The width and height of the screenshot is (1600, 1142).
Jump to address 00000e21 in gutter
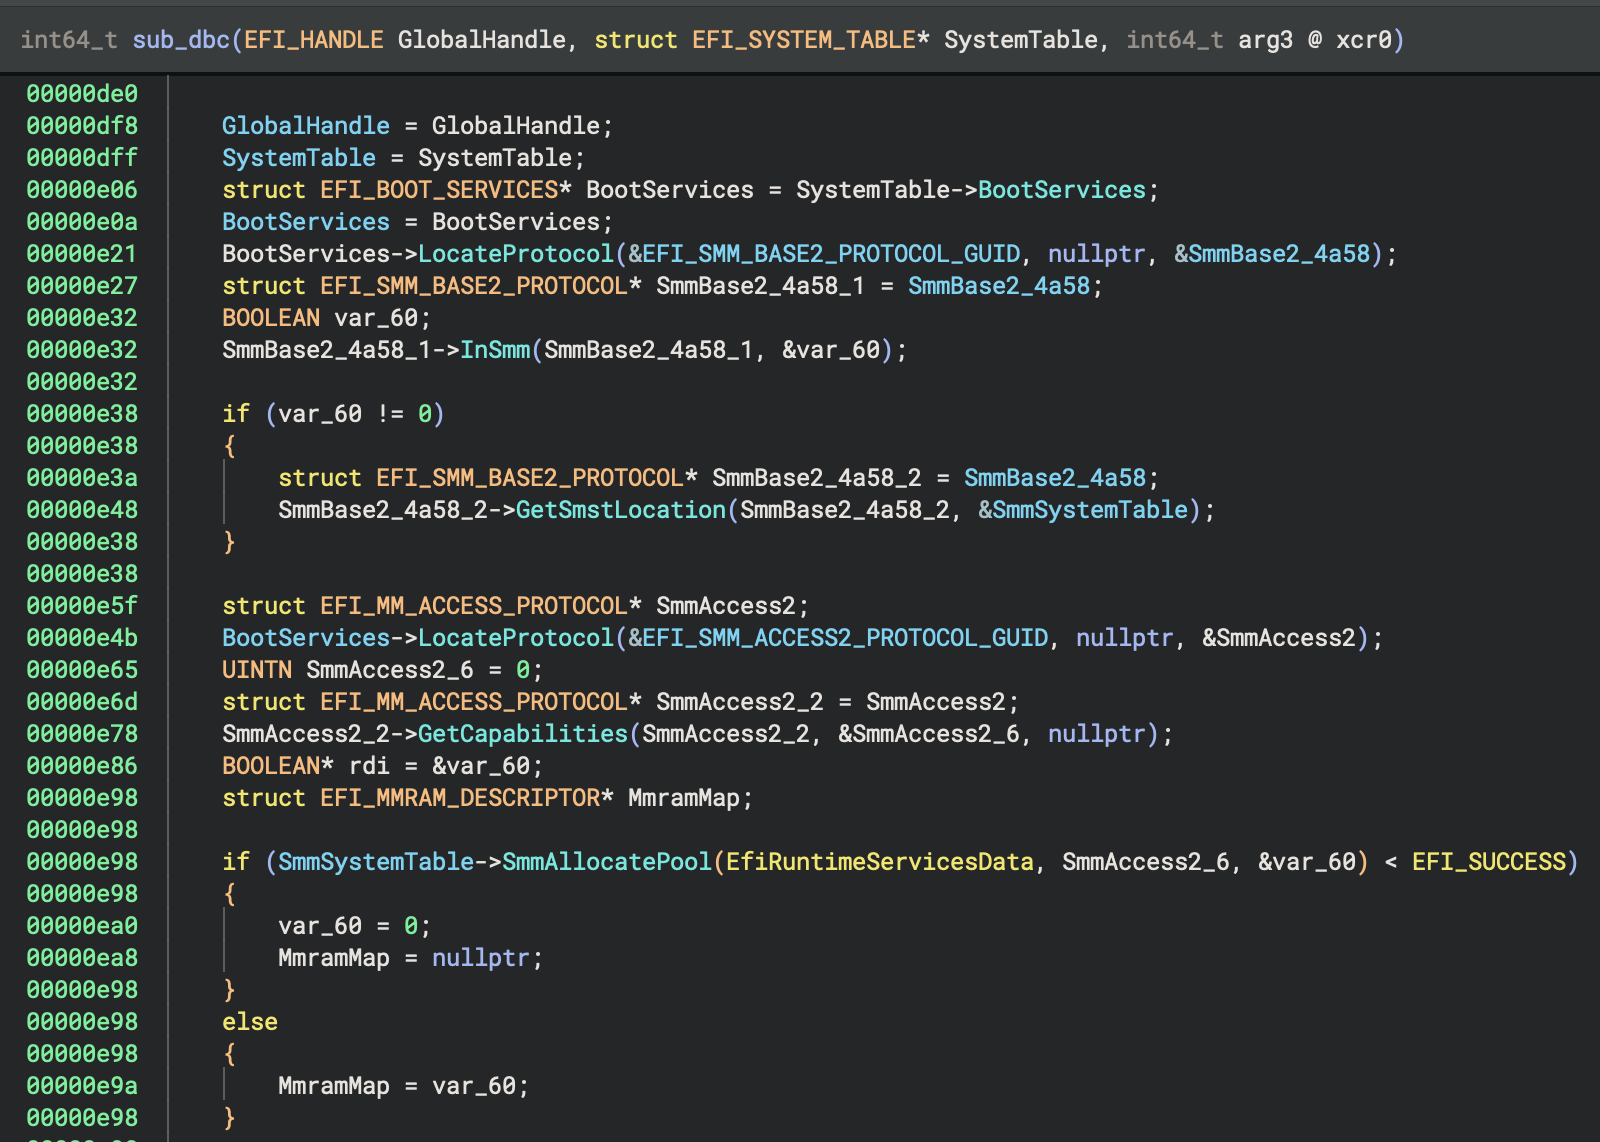tap(82, 254)
